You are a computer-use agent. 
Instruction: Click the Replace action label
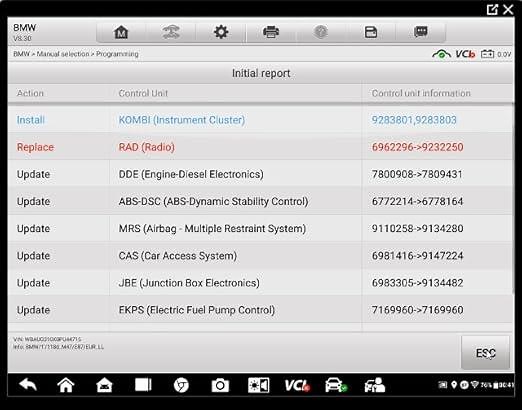(x=35, y=147)
